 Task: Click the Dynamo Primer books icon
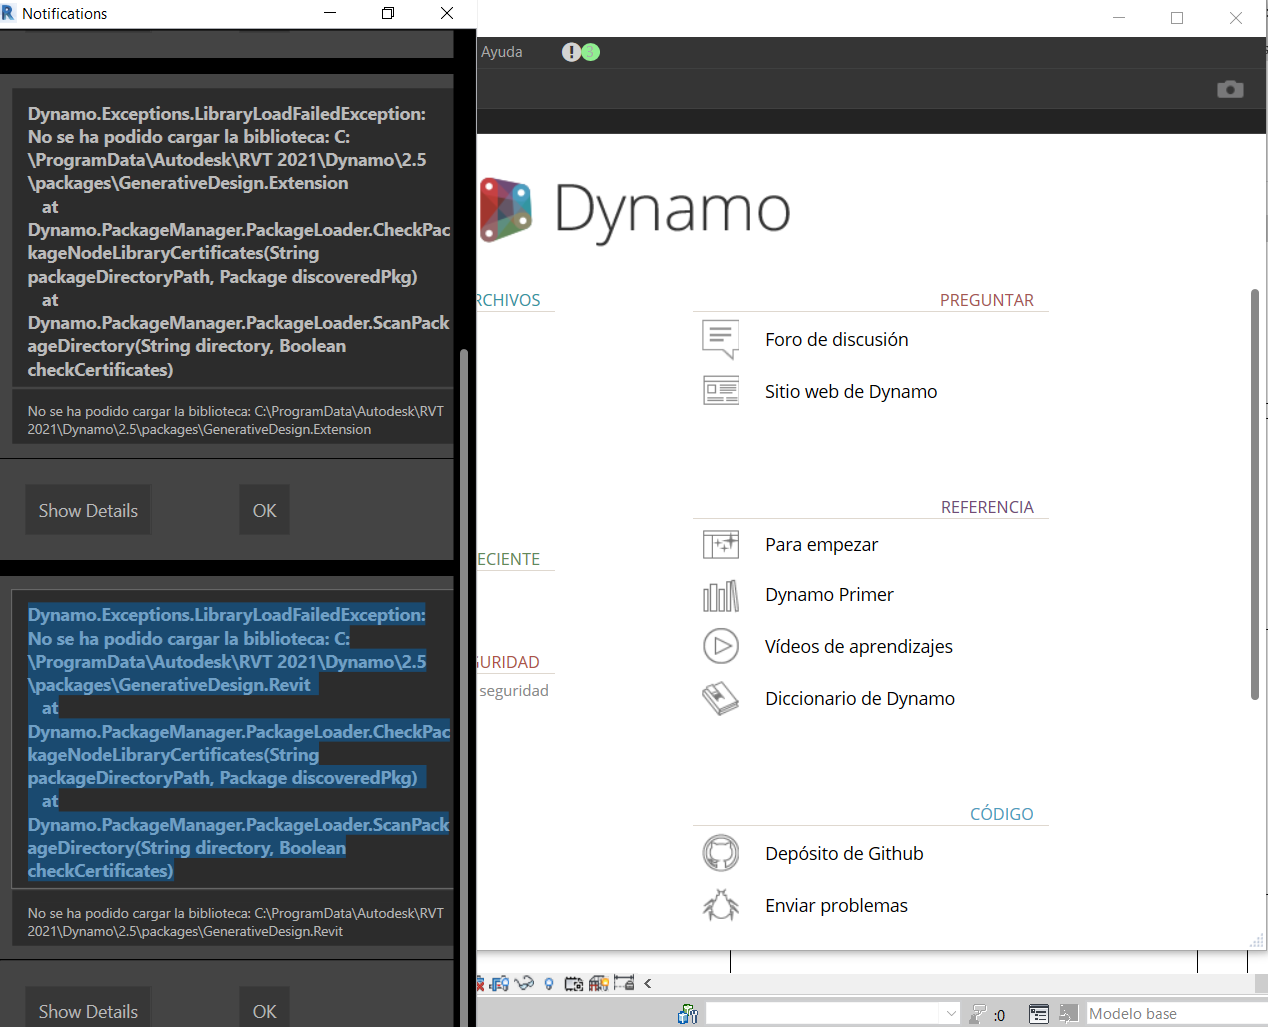click(x=720, y=595)
